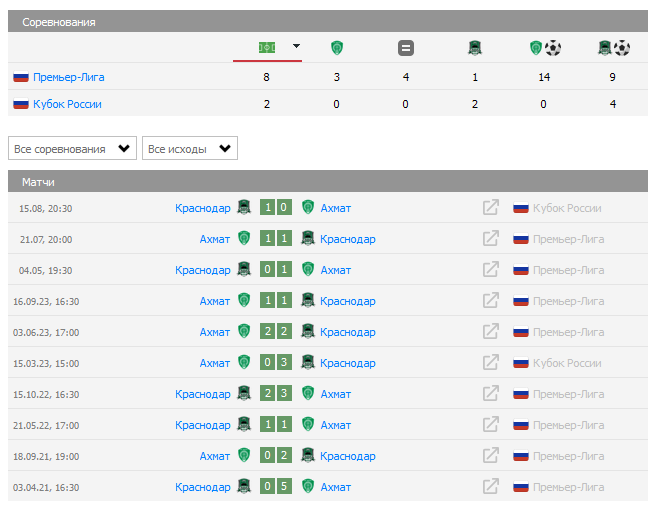Open Кубок России link in competitions table

[67, 104]
